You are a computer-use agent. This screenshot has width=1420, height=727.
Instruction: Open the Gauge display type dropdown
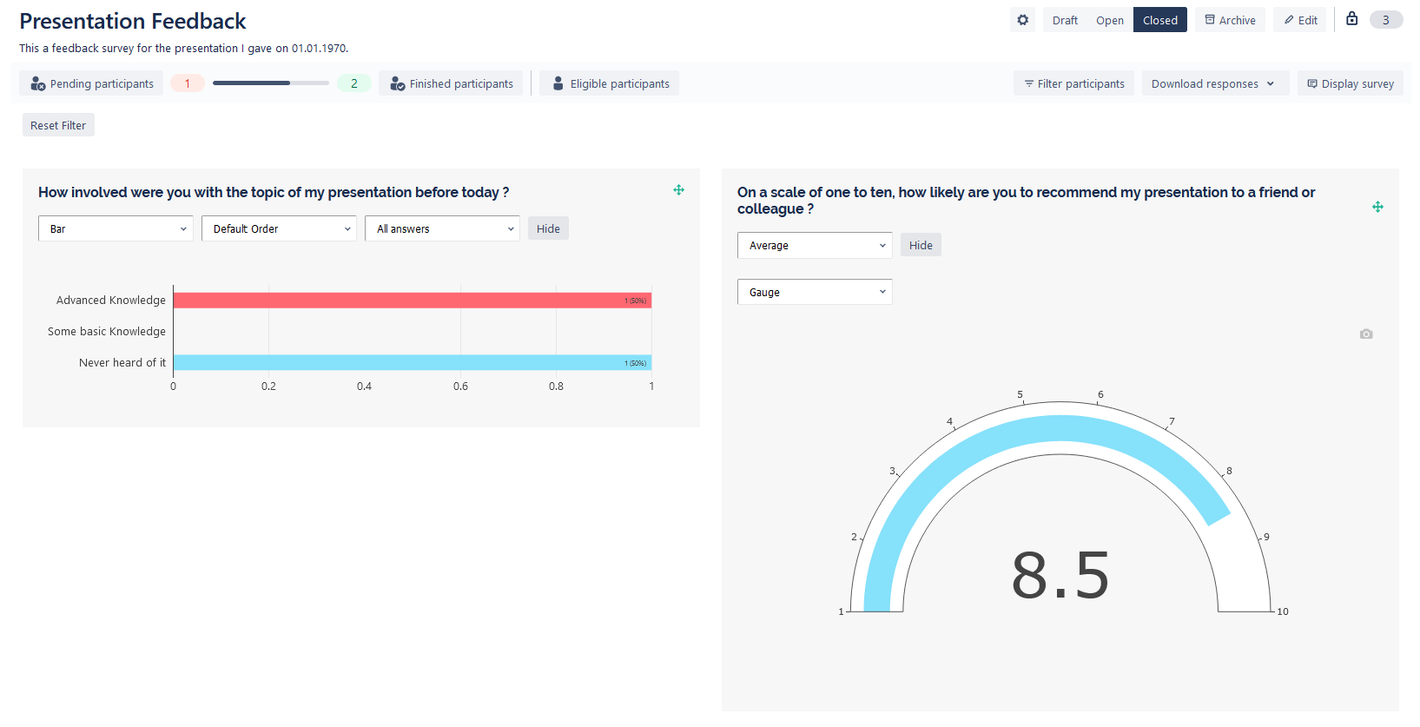pyautogui.click(x=814, y=292)
